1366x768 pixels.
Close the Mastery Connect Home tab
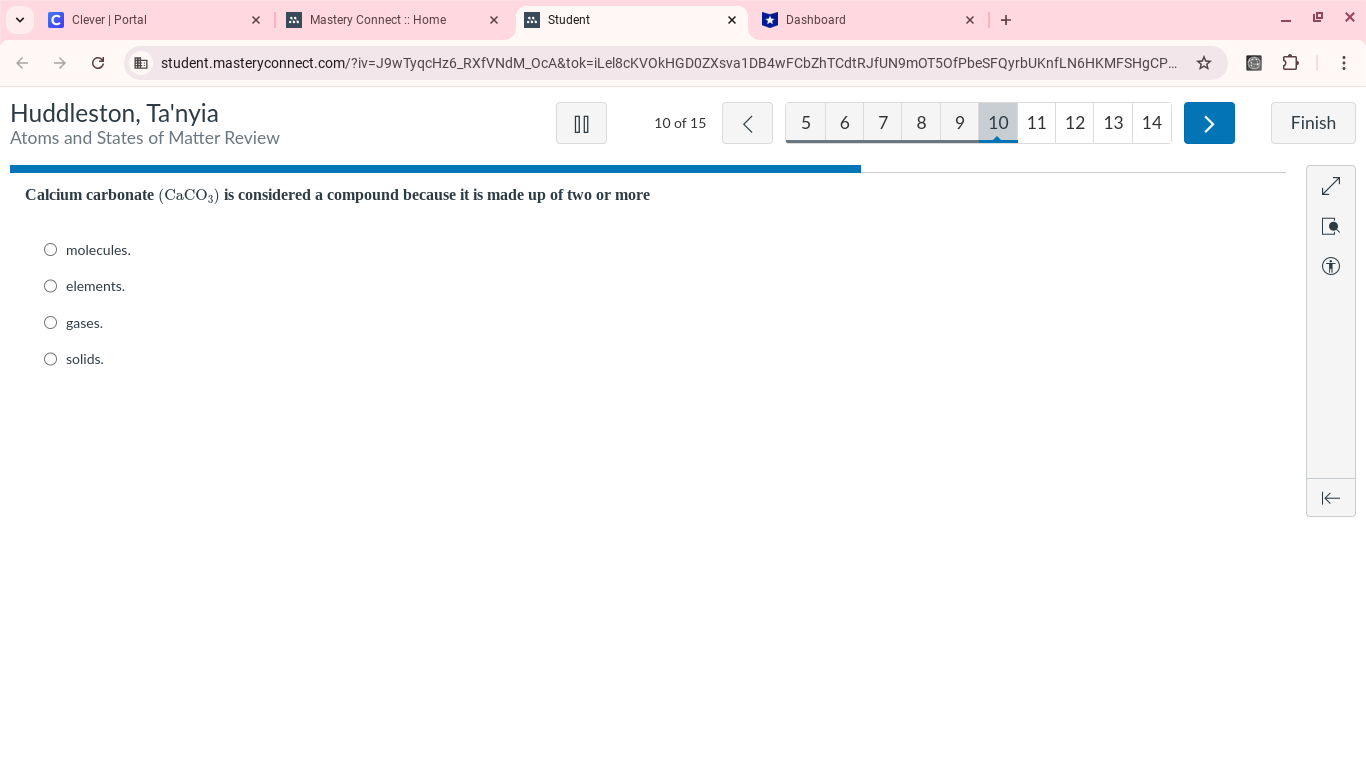pos(494,20)
